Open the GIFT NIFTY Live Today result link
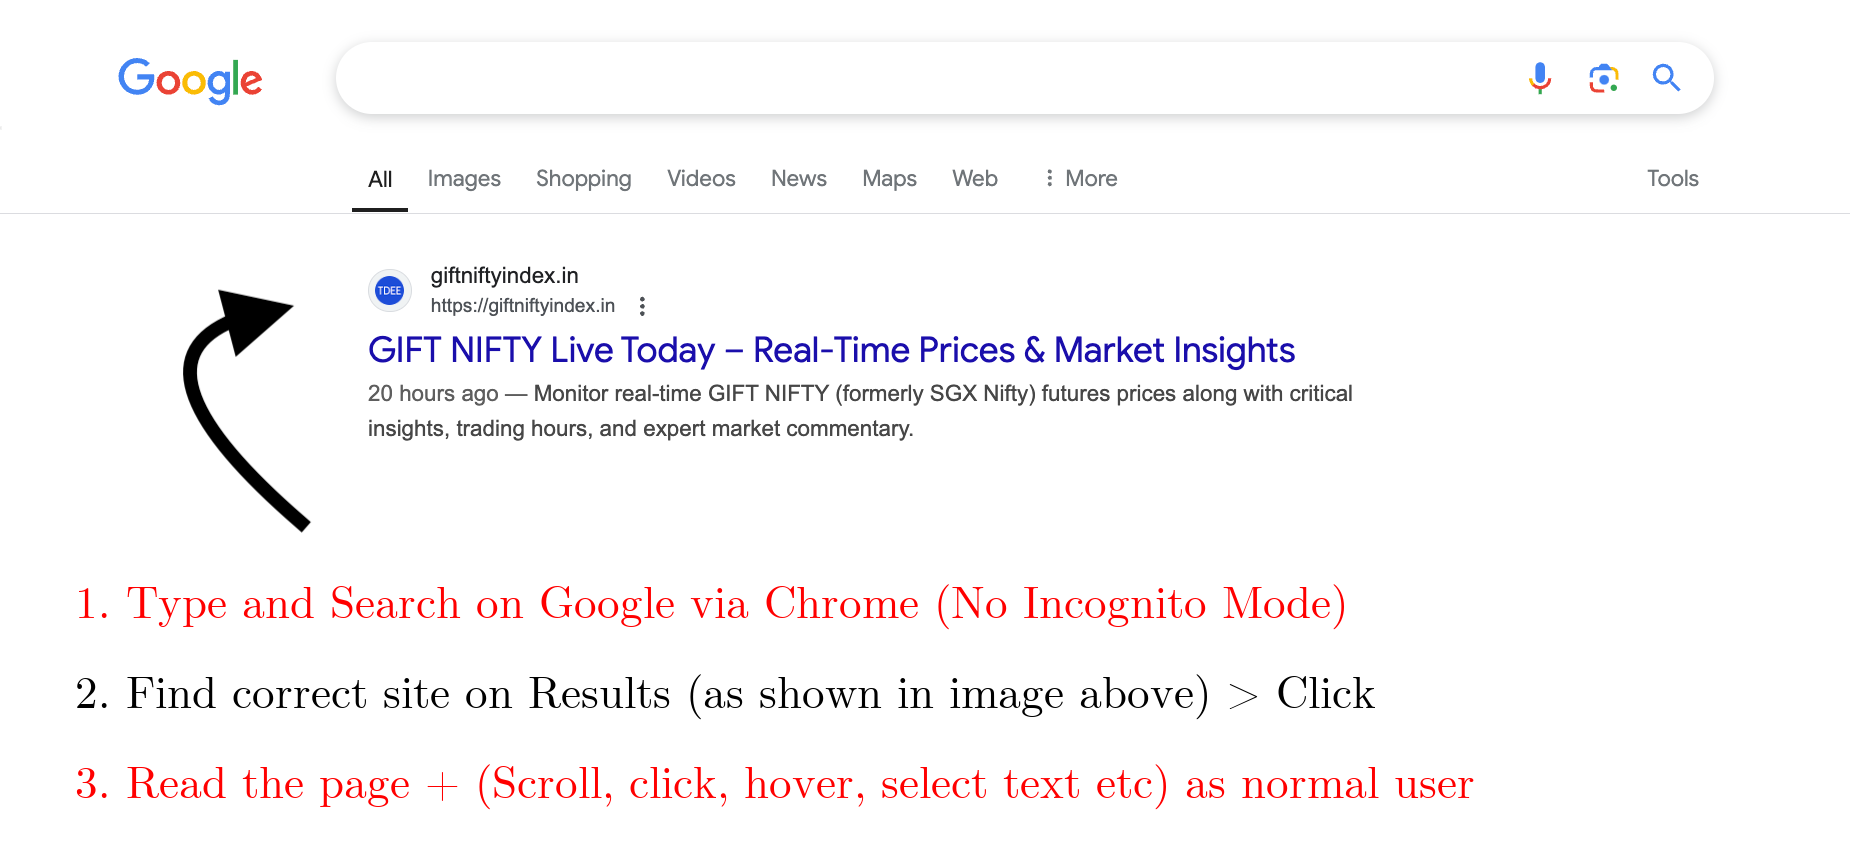 click(830, 350)
